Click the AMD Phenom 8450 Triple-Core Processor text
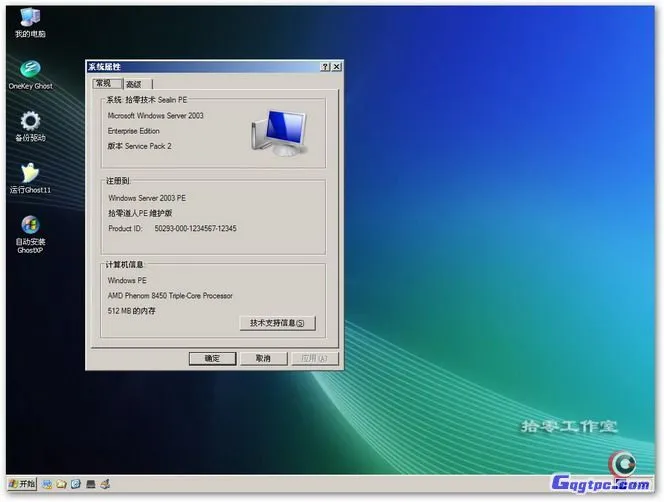 tap(170, 296)
